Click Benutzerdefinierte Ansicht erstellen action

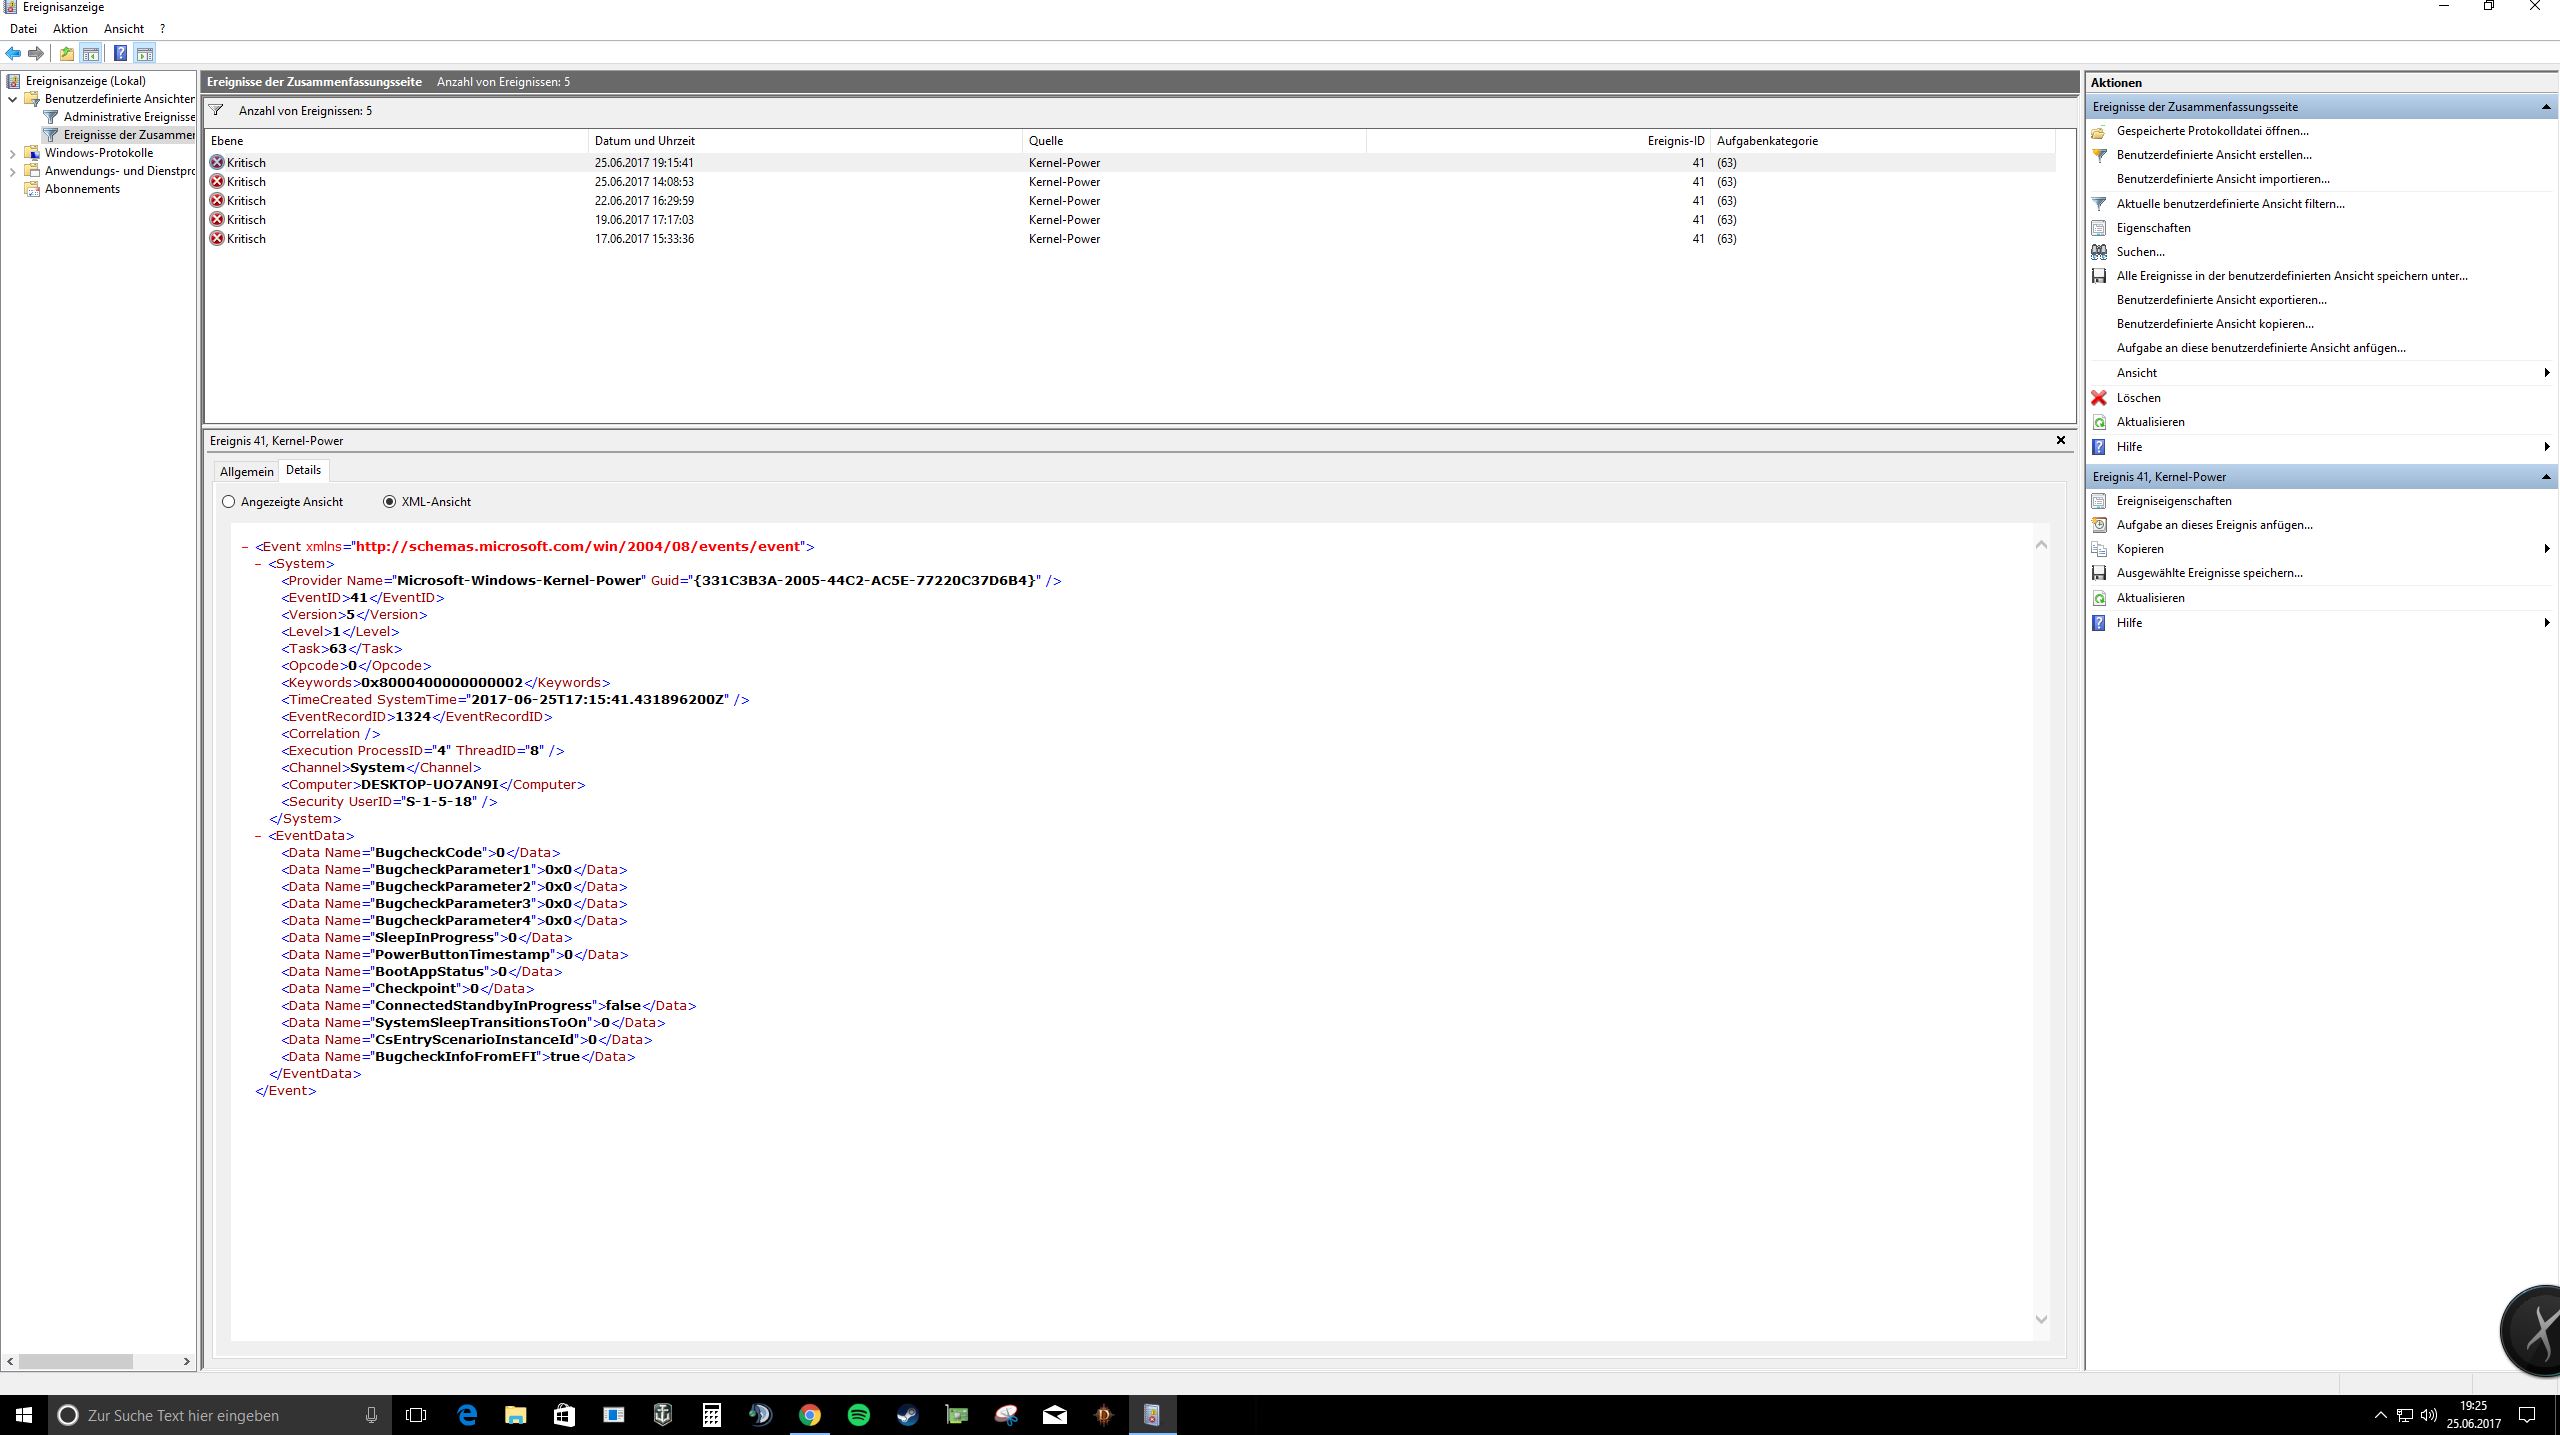tap(2213, 155)
